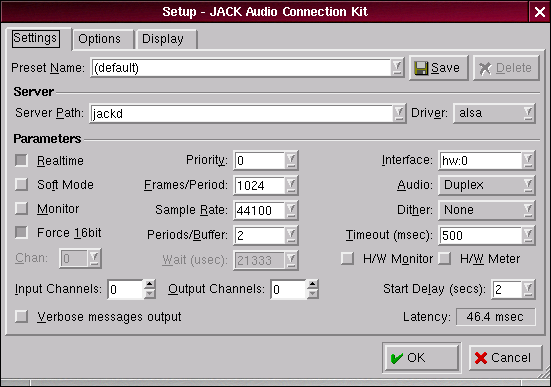Click the Delete preset button

click(x=506, y=68)
